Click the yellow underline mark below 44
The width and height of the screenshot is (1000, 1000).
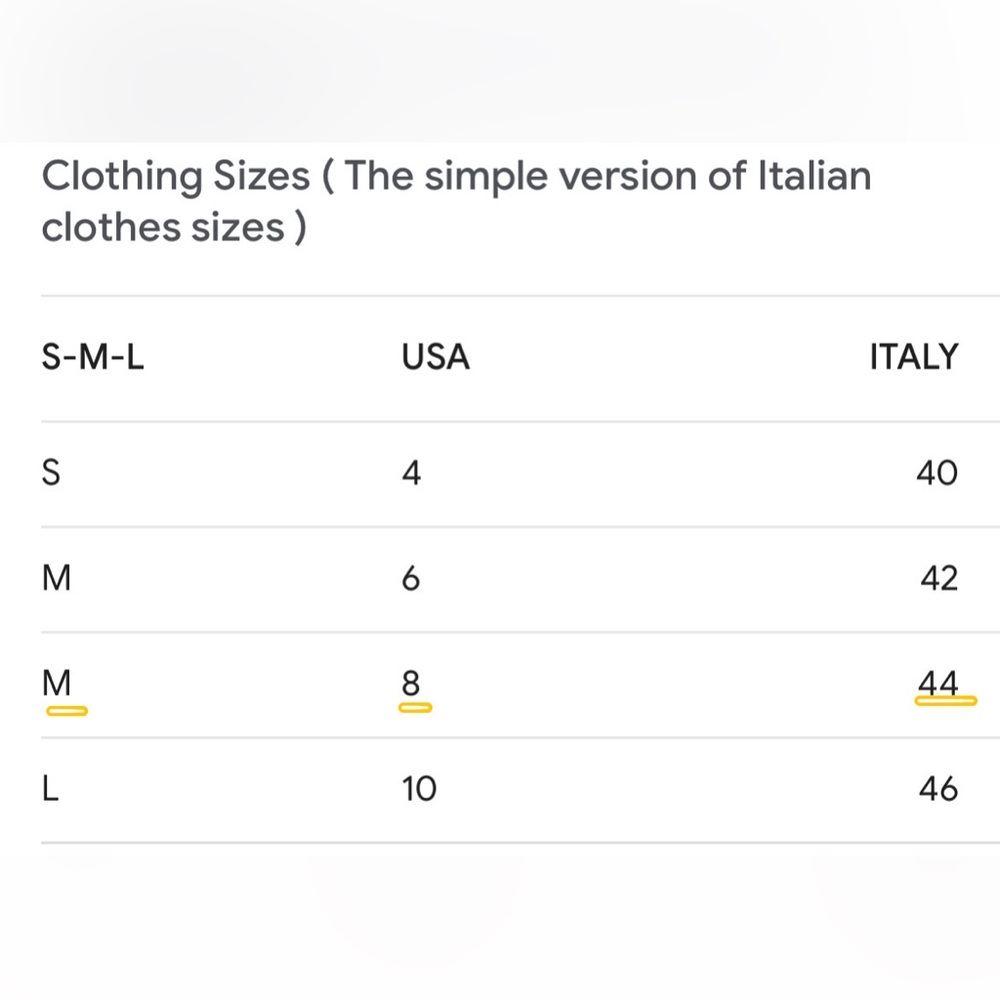[945, 702]
